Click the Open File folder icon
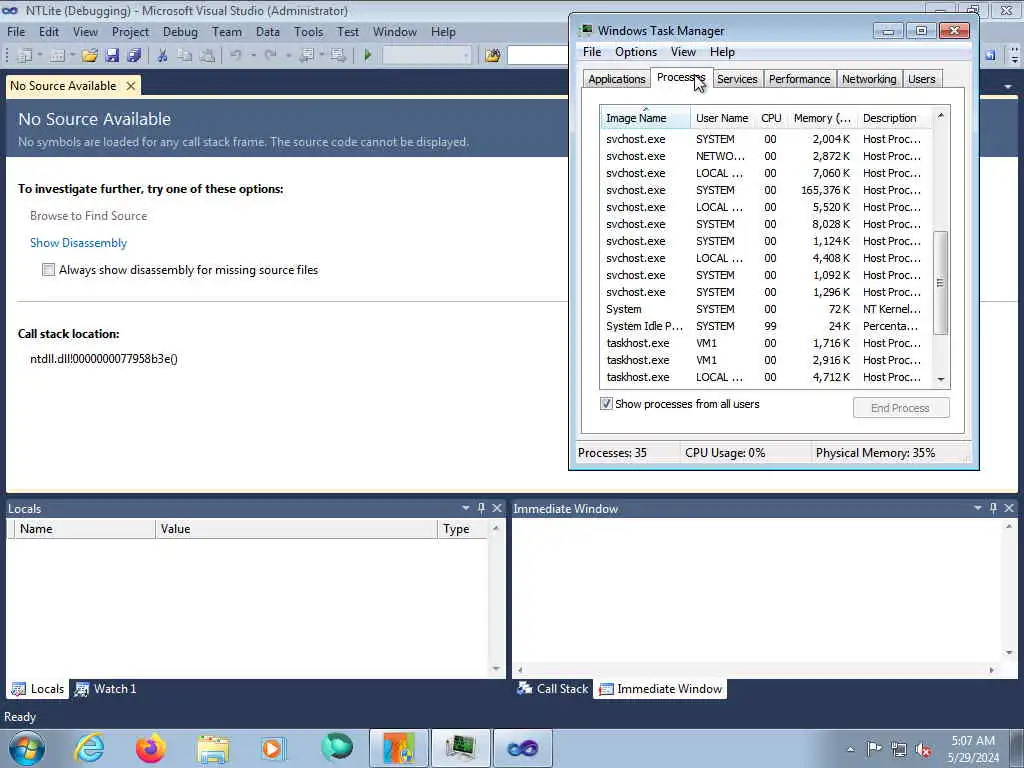 point(89,56)
